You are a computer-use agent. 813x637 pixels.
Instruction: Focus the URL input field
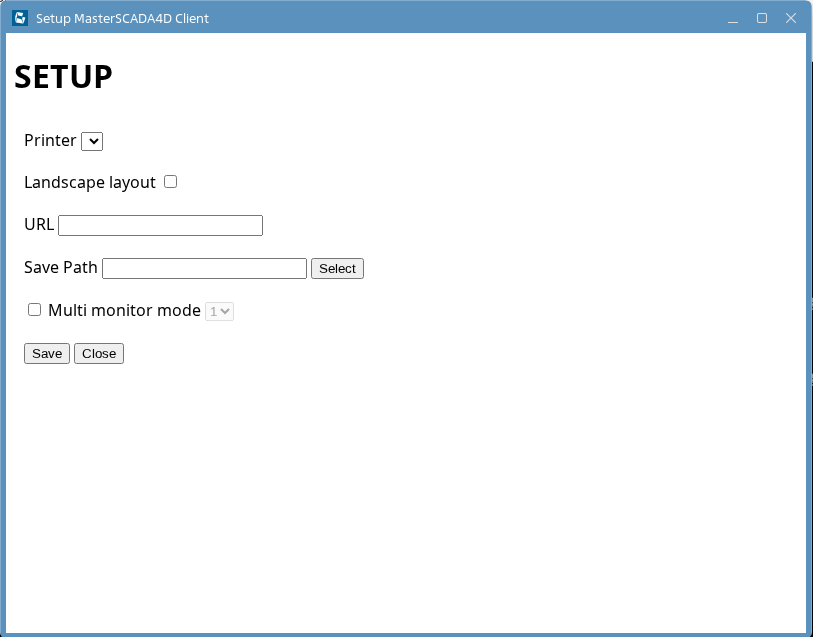coord(160,225)
